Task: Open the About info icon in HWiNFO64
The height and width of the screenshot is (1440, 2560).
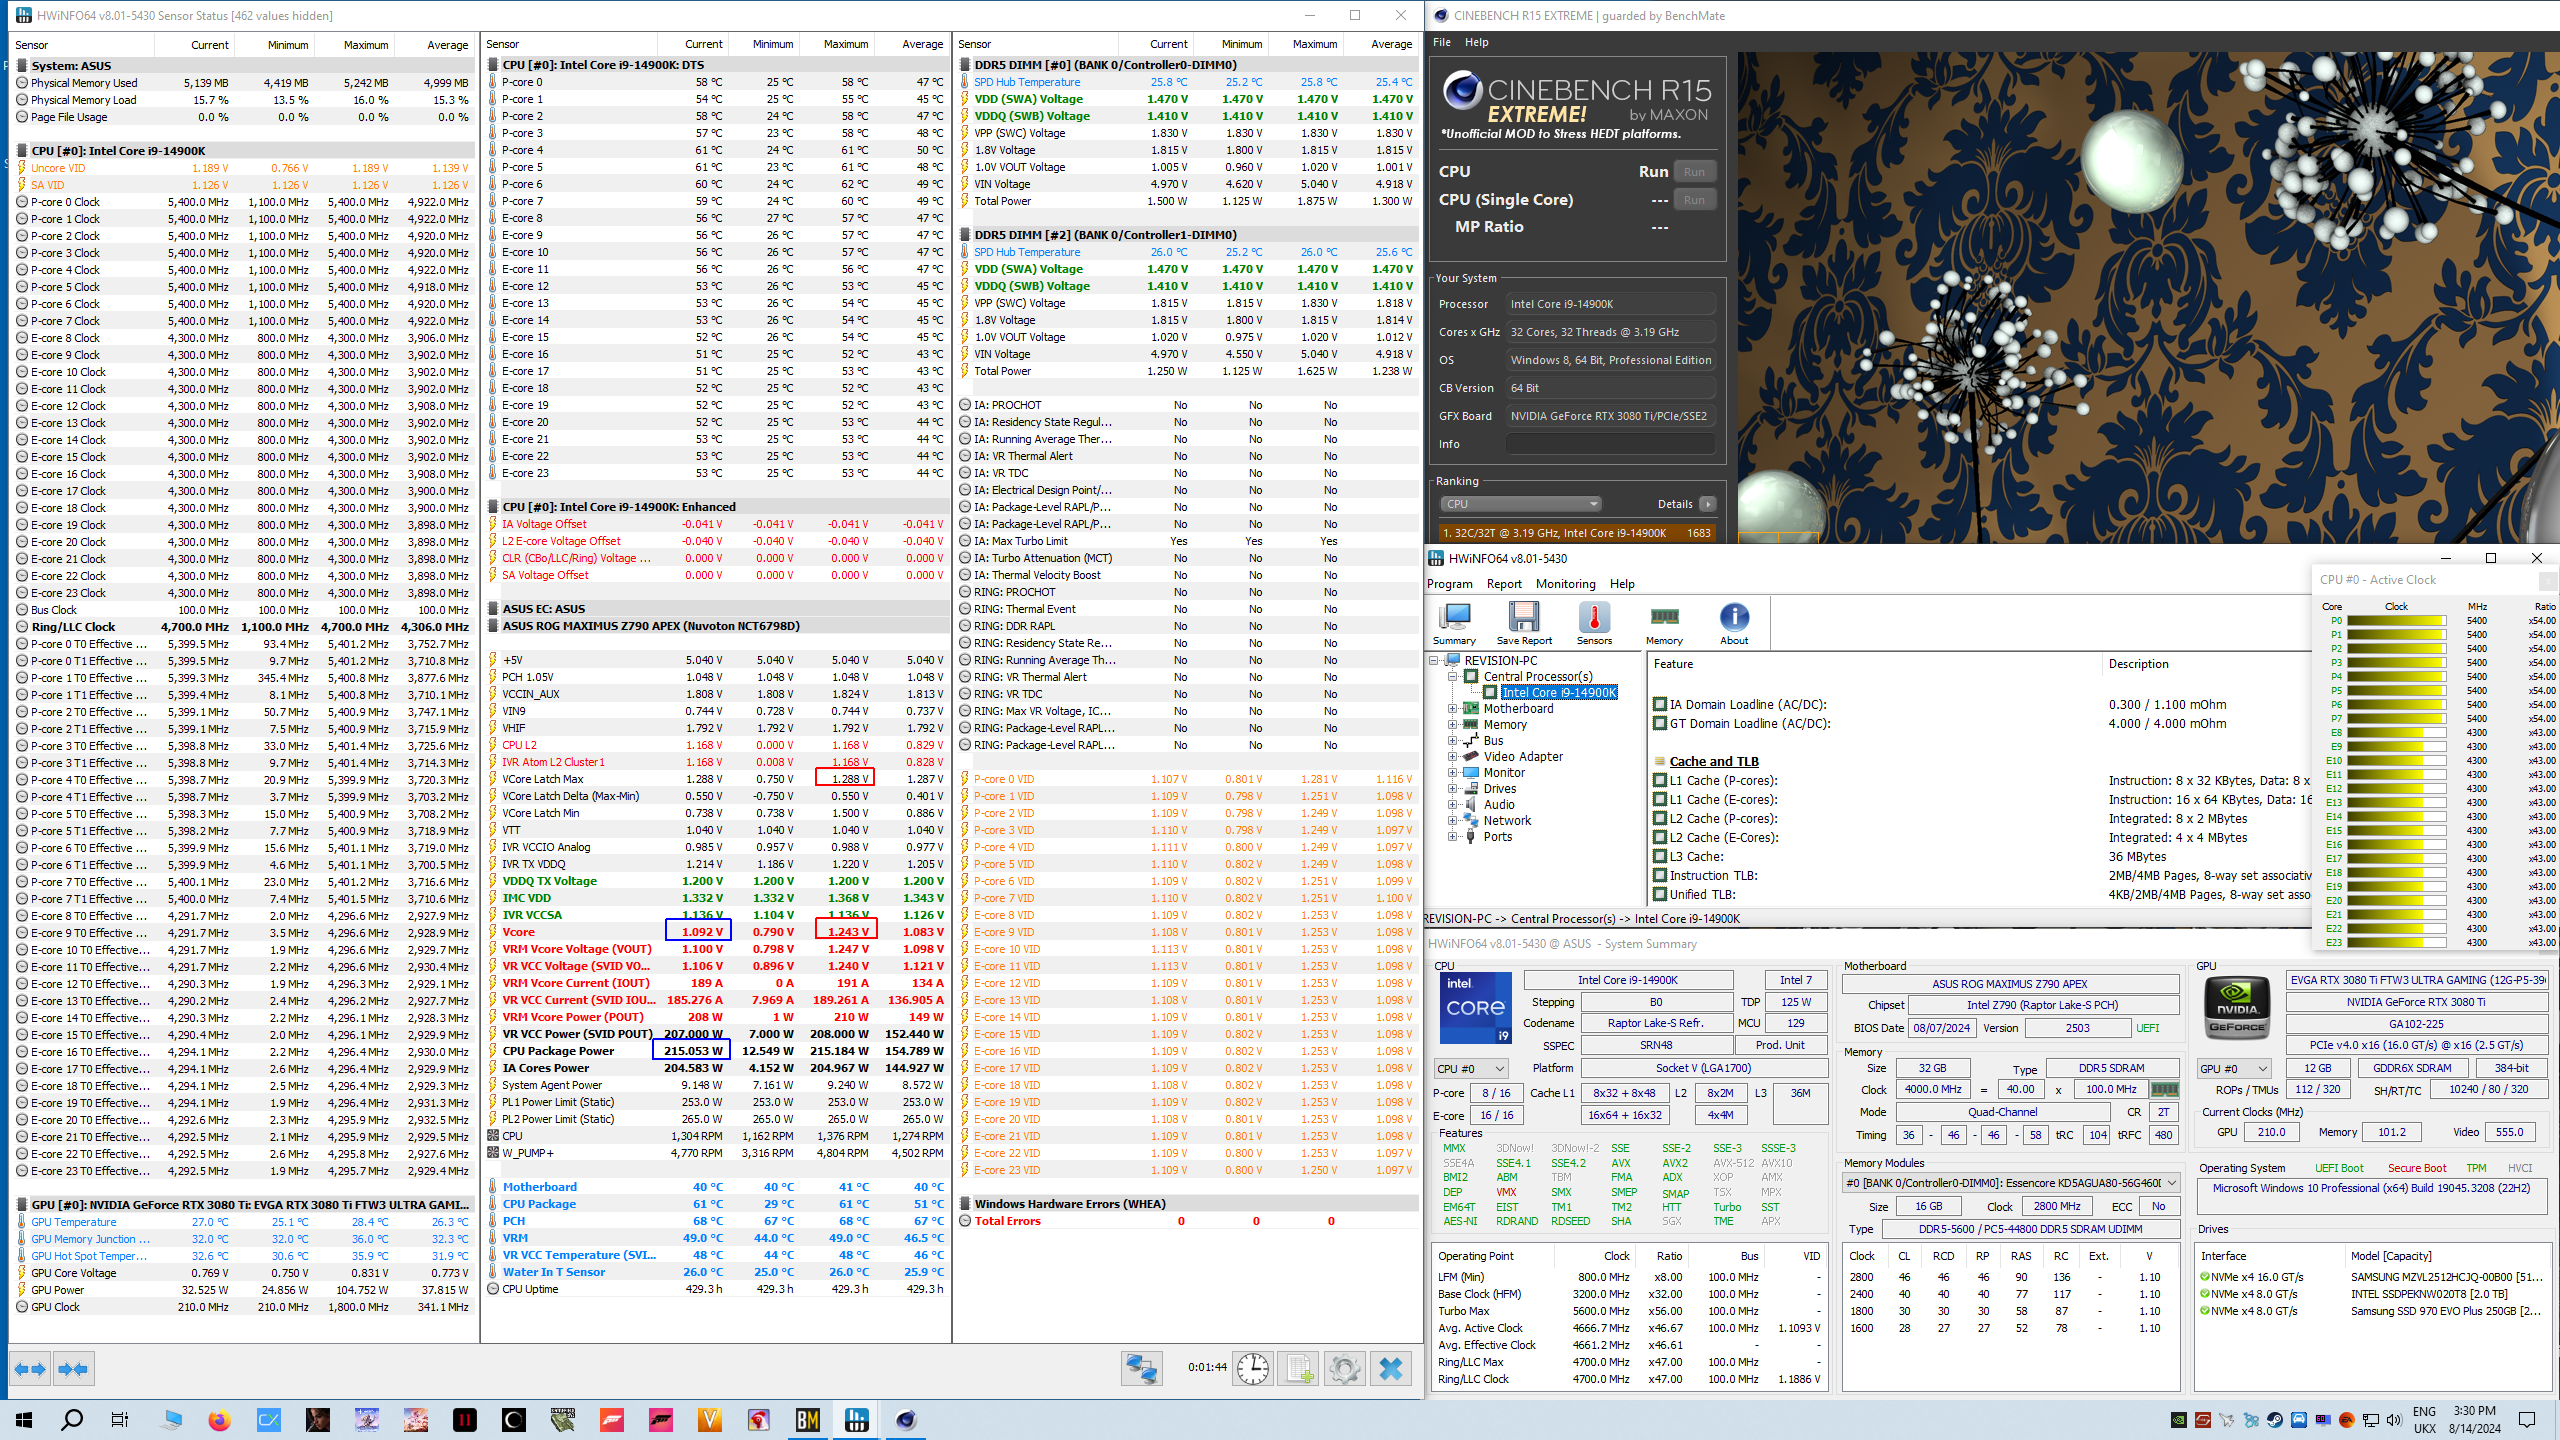Action: pyautogui.click(x=1734, y=624)
